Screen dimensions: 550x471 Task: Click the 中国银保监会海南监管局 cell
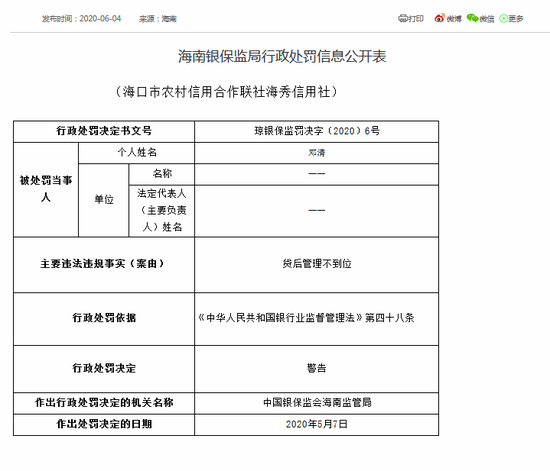[317, 403]
